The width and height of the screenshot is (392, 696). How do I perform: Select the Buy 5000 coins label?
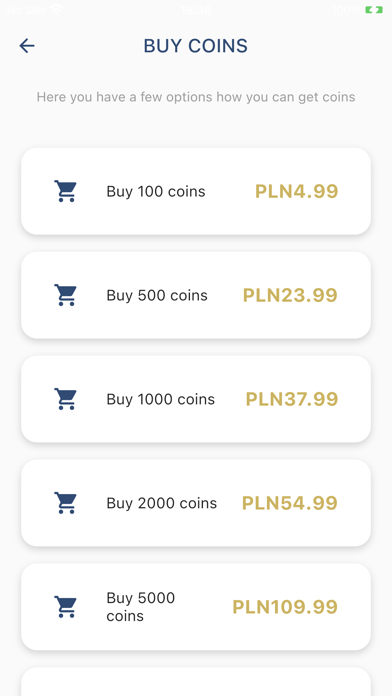(141, 607)
